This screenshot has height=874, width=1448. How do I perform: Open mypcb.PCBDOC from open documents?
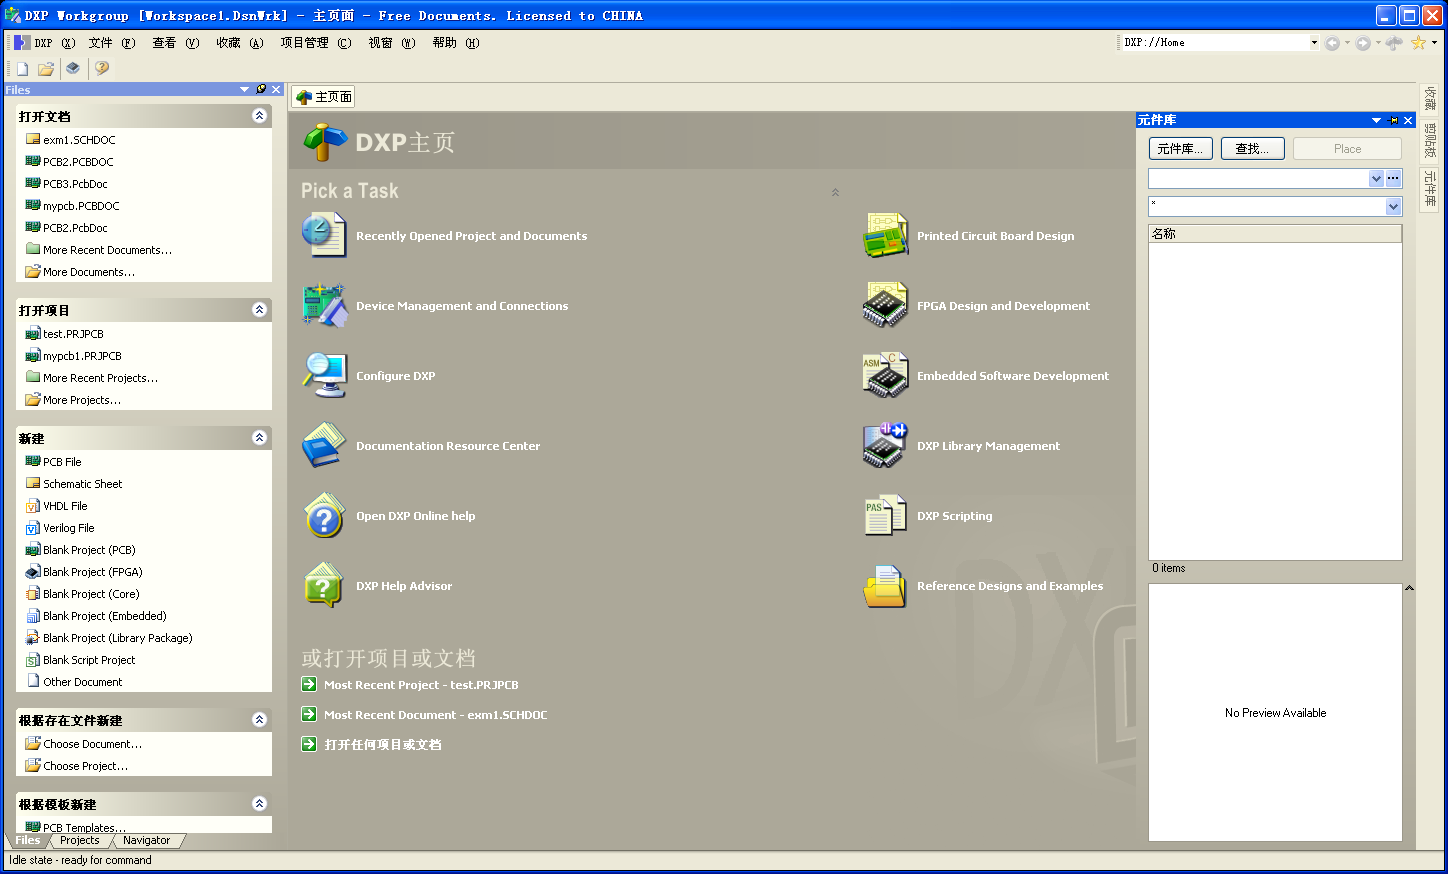[81, 206]
